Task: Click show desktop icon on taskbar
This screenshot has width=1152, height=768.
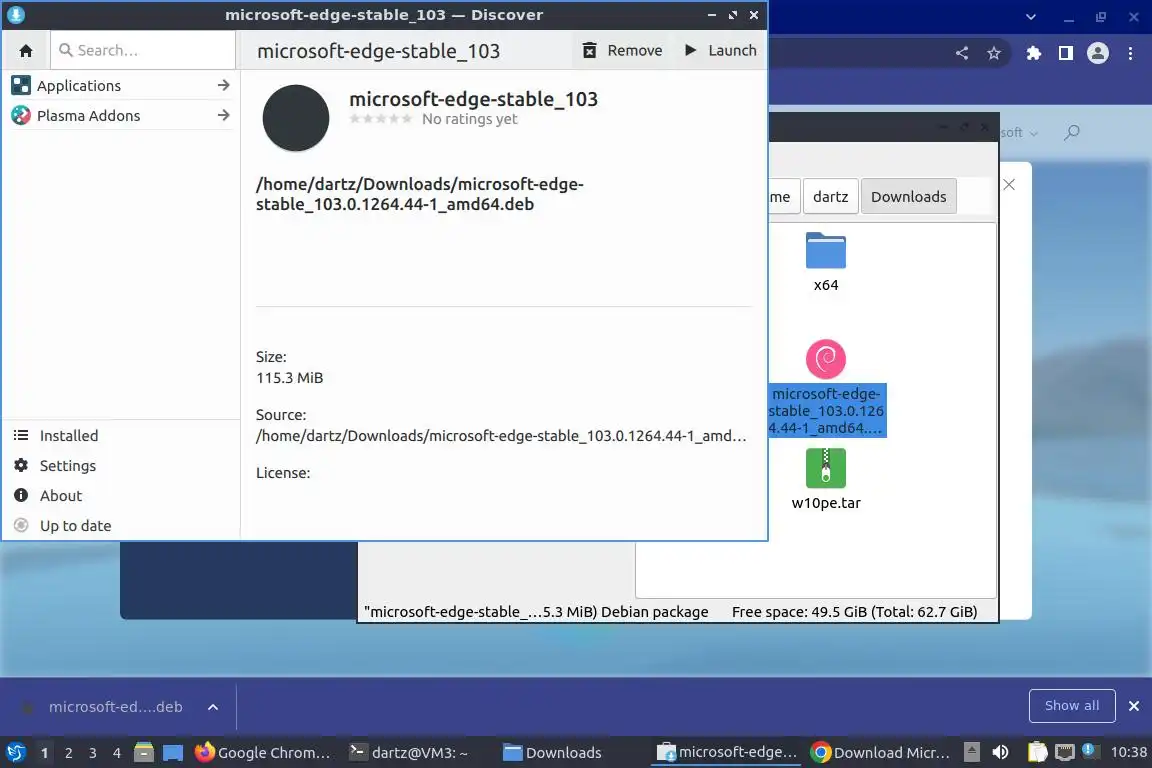Action: point(173,753)
